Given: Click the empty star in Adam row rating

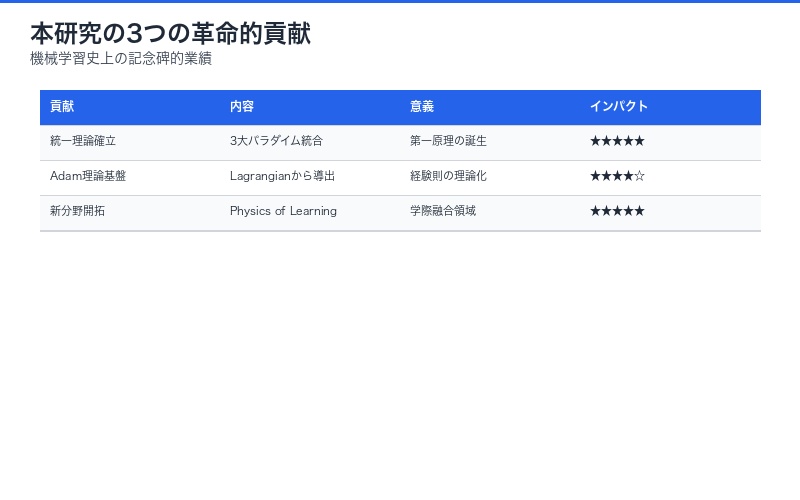Looking at the screenshot, I should tap(640, 176).
